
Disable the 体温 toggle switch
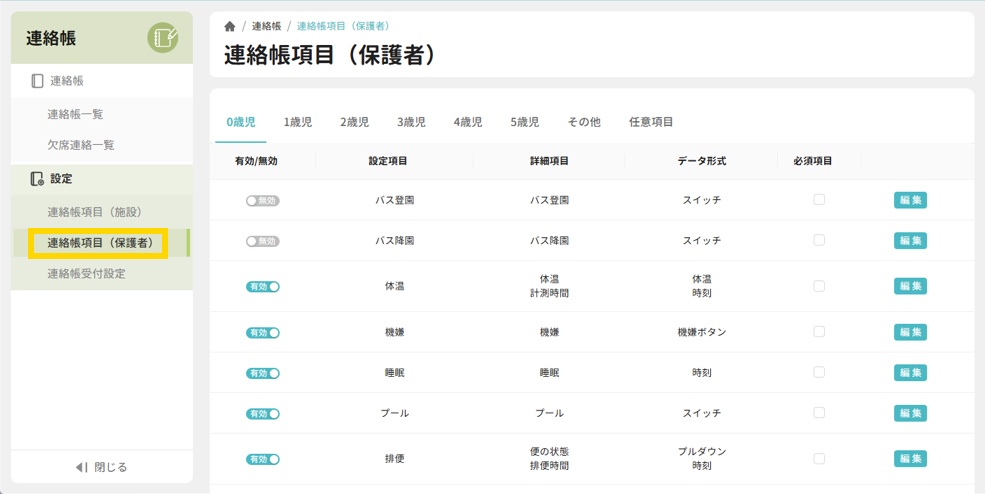click(263, 286)
